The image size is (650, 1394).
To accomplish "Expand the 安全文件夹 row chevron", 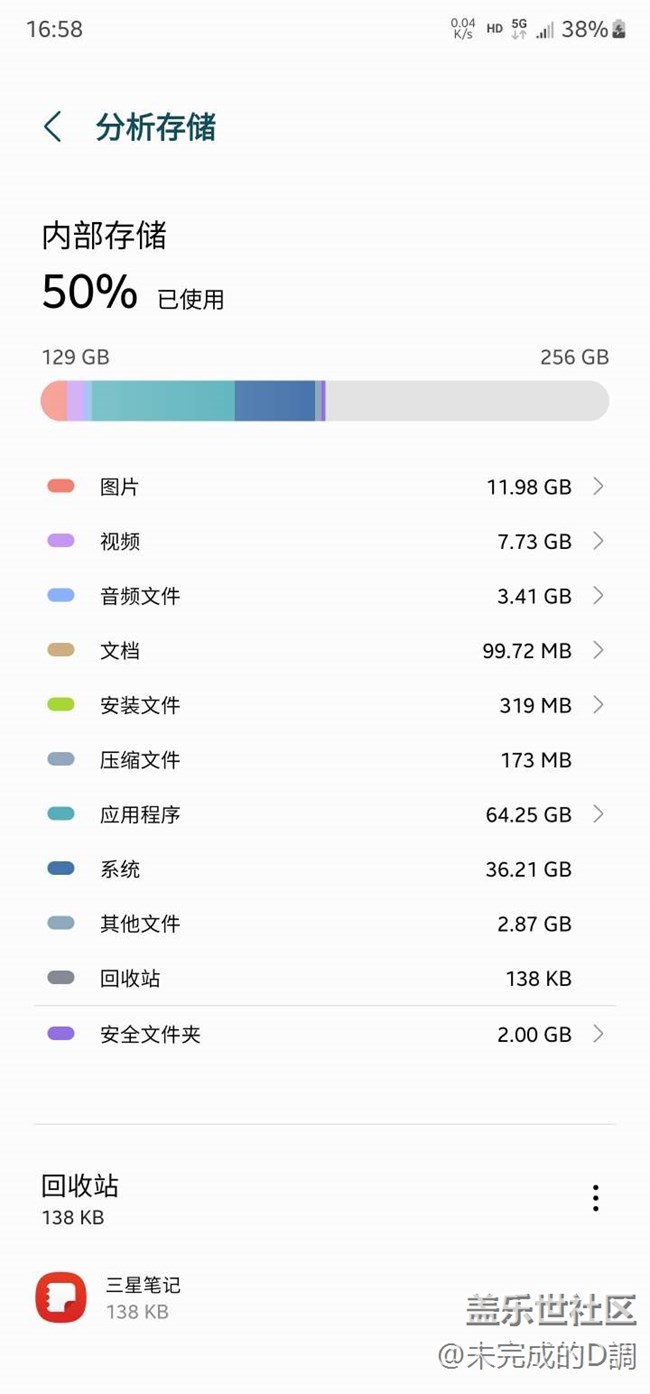I will pos(598,1033).
